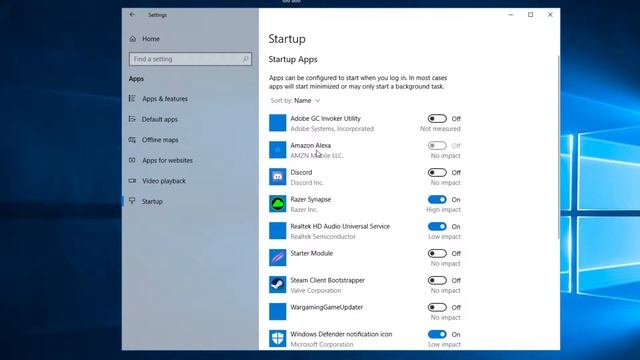Minimize the Settings window
The height and width of the screenshot is (360, 640).
511,15
